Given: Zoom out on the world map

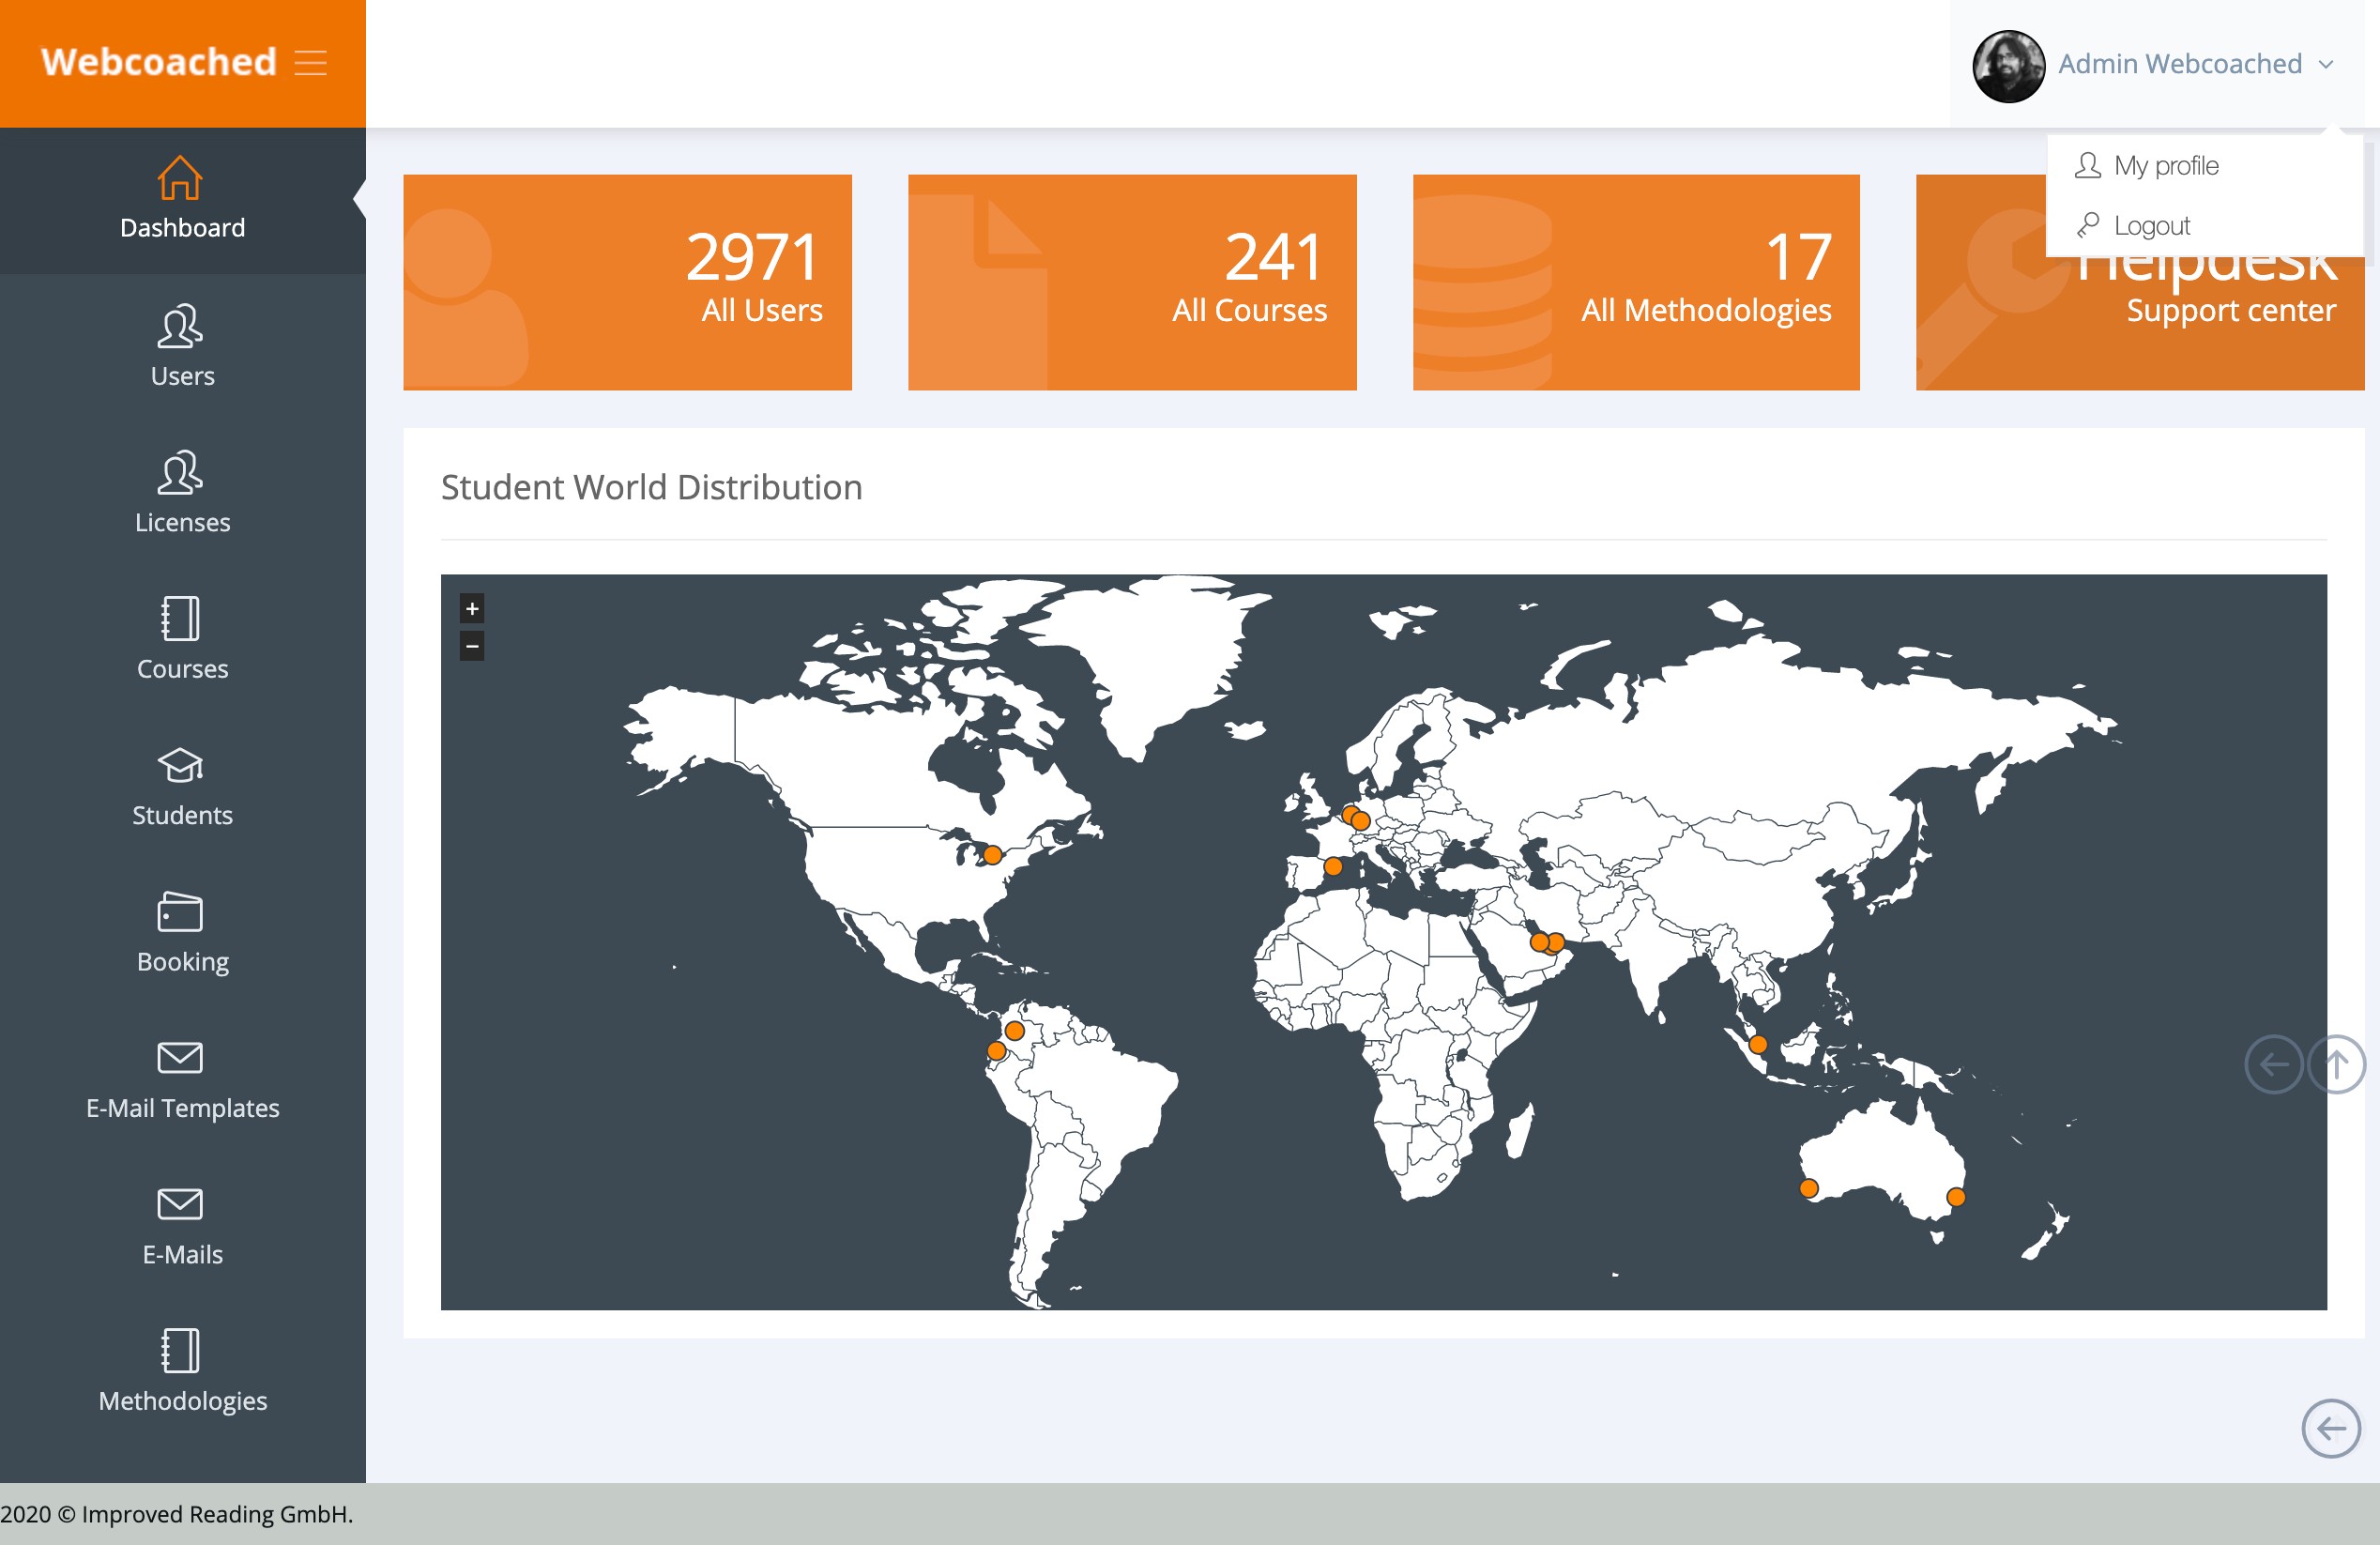Looking at the screenshot, I should (x=472, y=646).
